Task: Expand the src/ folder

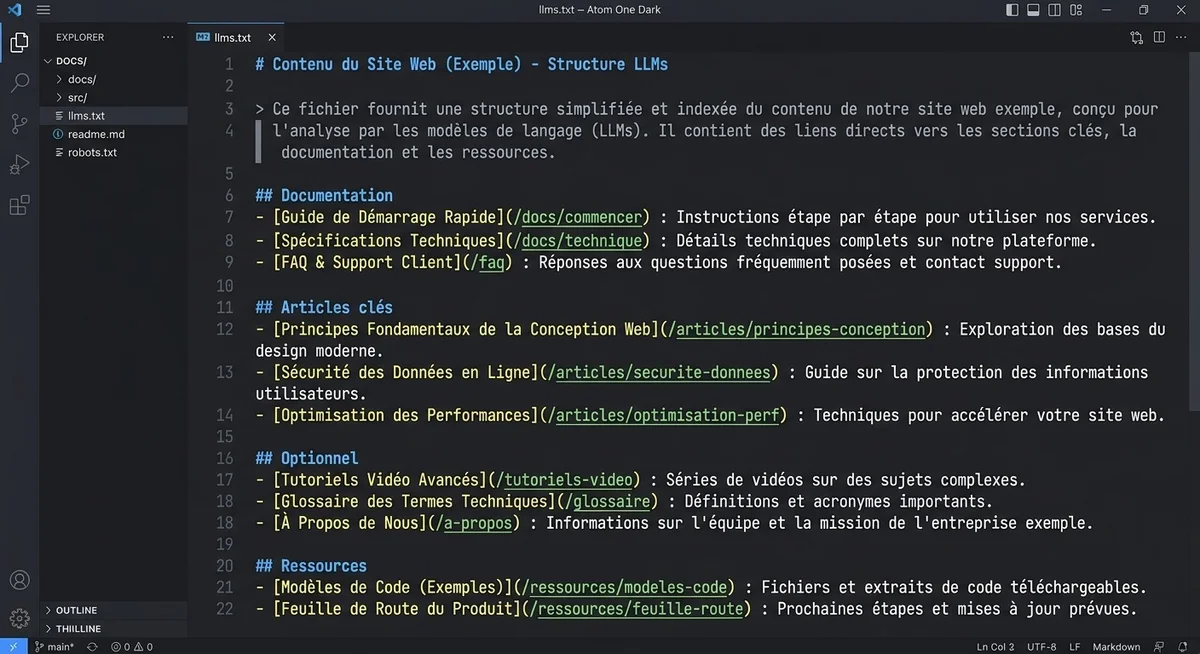Action: (x=113, y=97)
